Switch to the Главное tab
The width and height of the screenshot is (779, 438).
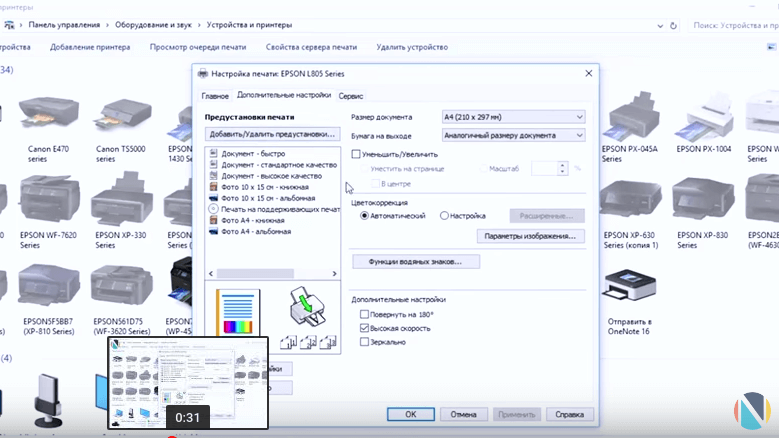tap(215, 96)
